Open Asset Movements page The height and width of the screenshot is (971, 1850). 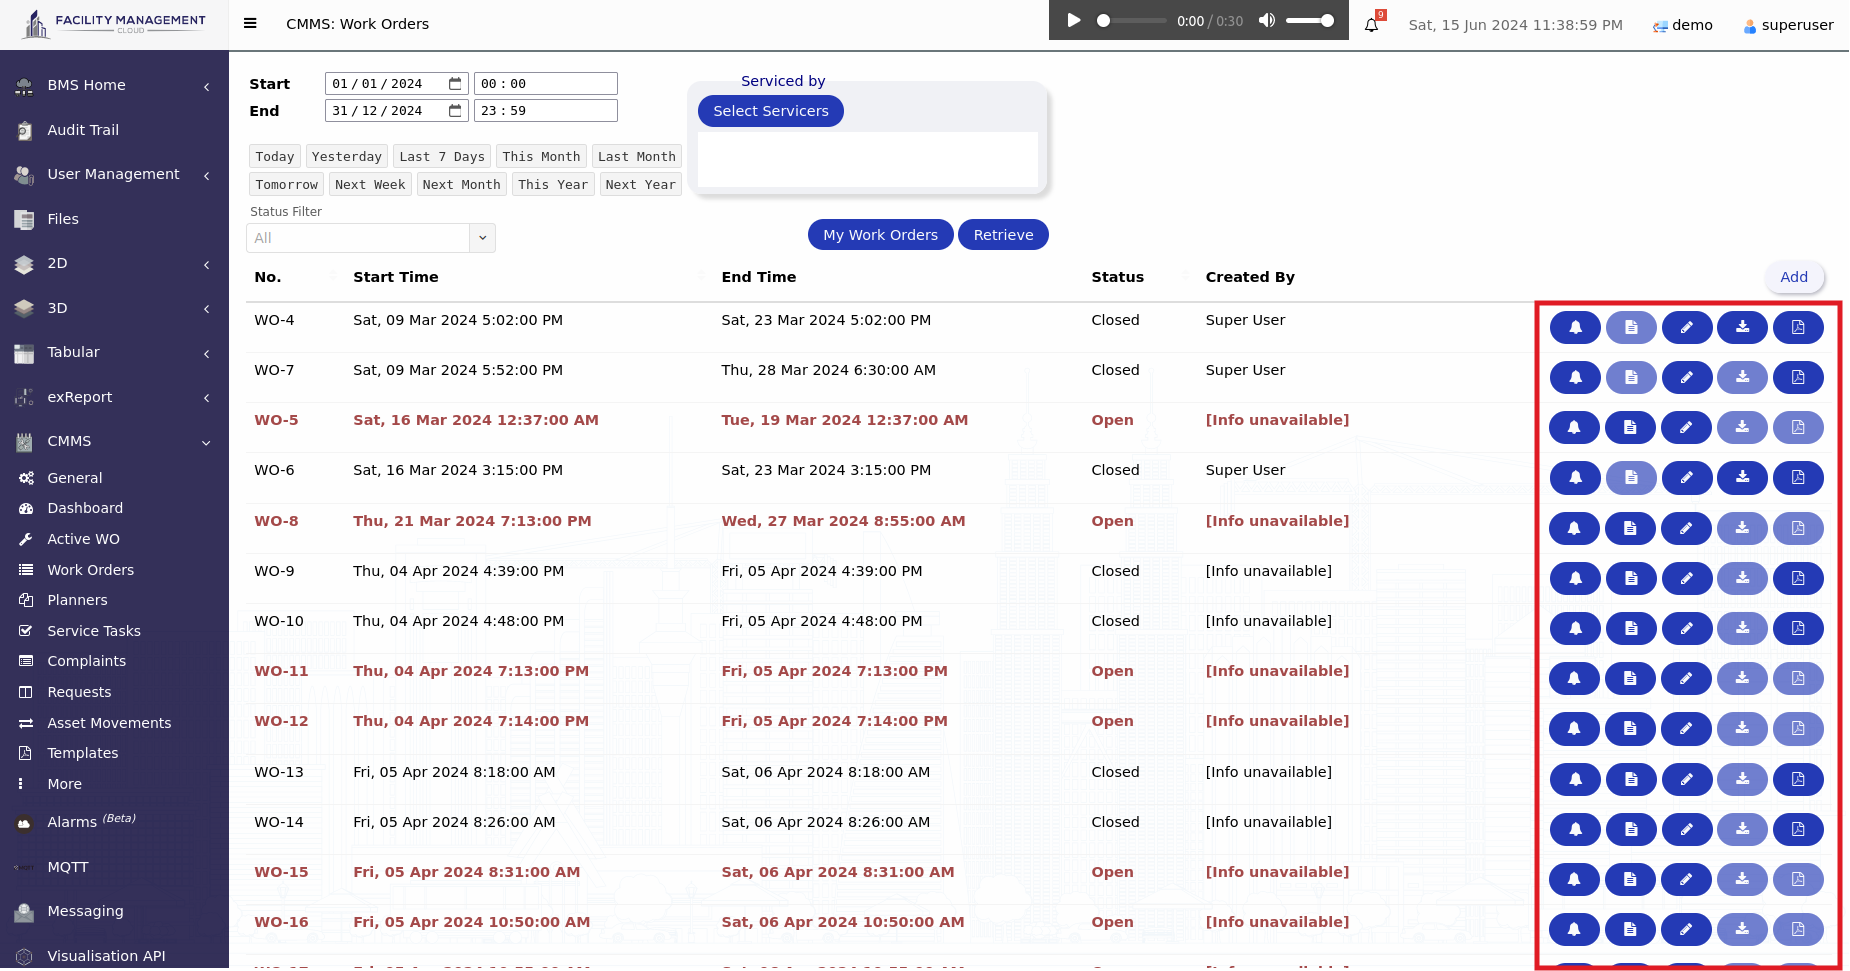[109, 723]
